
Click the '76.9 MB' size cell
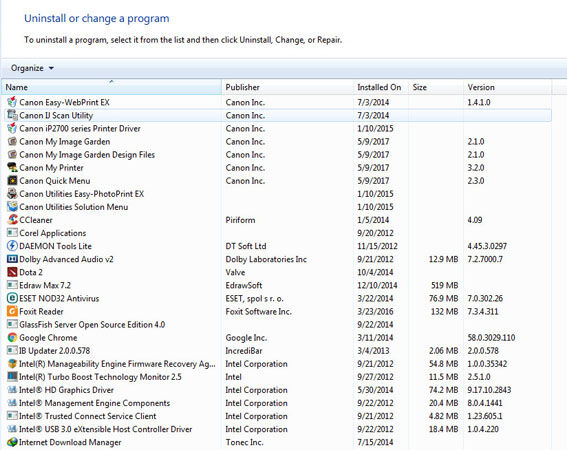(443, 298)
